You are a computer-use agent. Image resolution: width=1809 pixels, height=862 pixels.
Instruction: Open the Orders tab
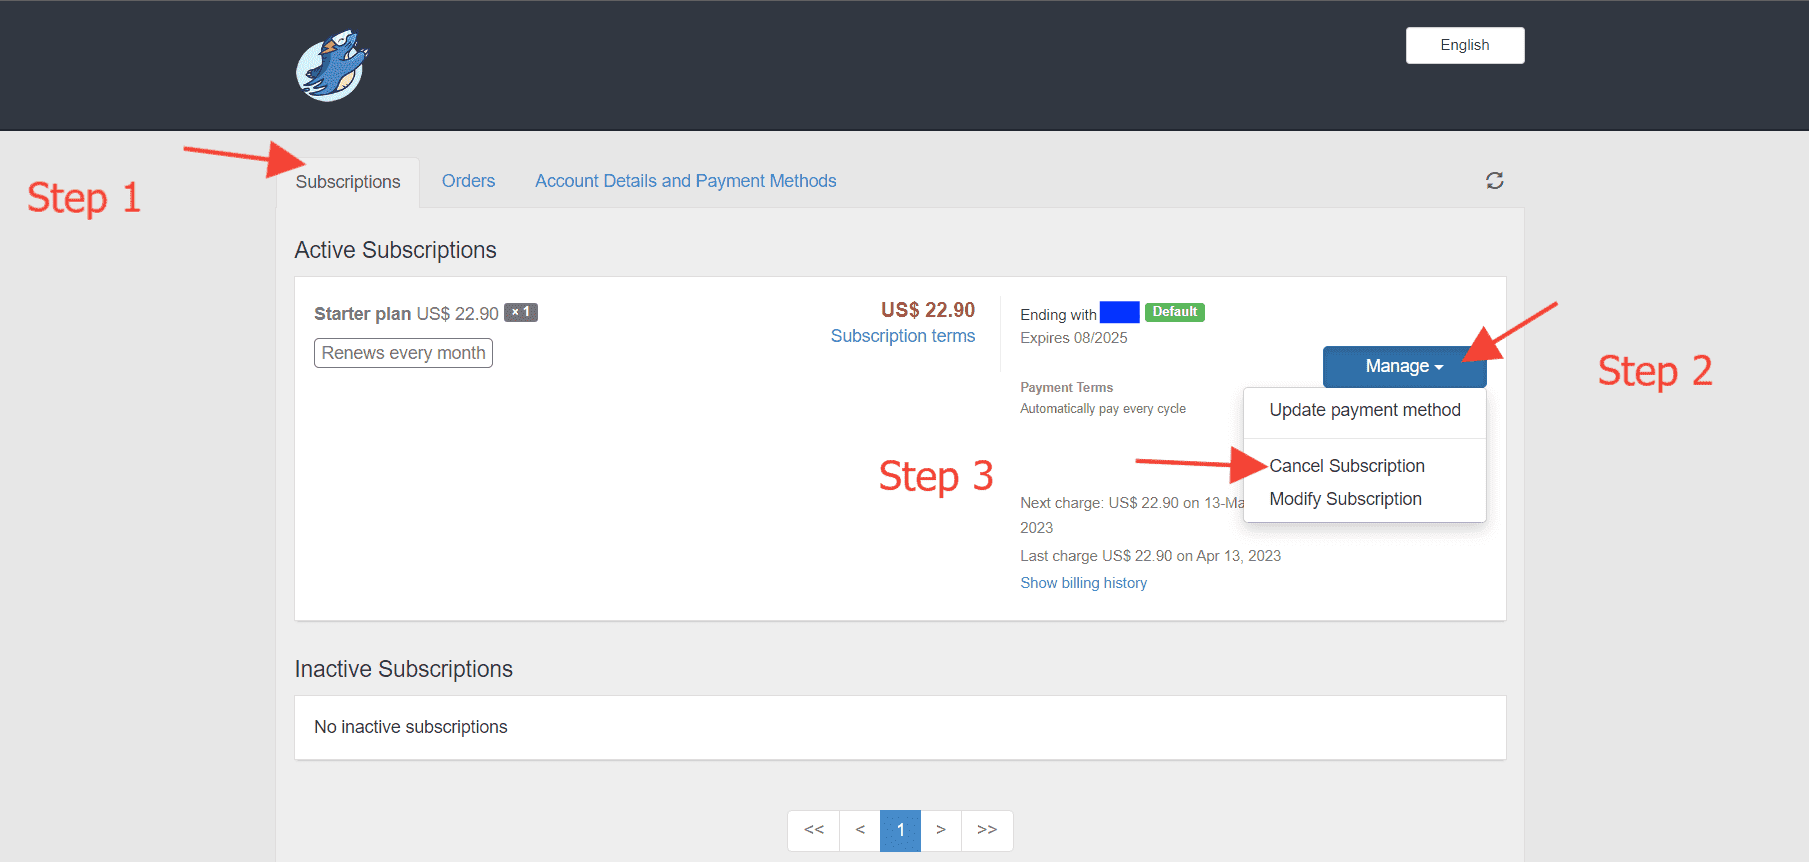pyautogui.click(x=468, y=181)
